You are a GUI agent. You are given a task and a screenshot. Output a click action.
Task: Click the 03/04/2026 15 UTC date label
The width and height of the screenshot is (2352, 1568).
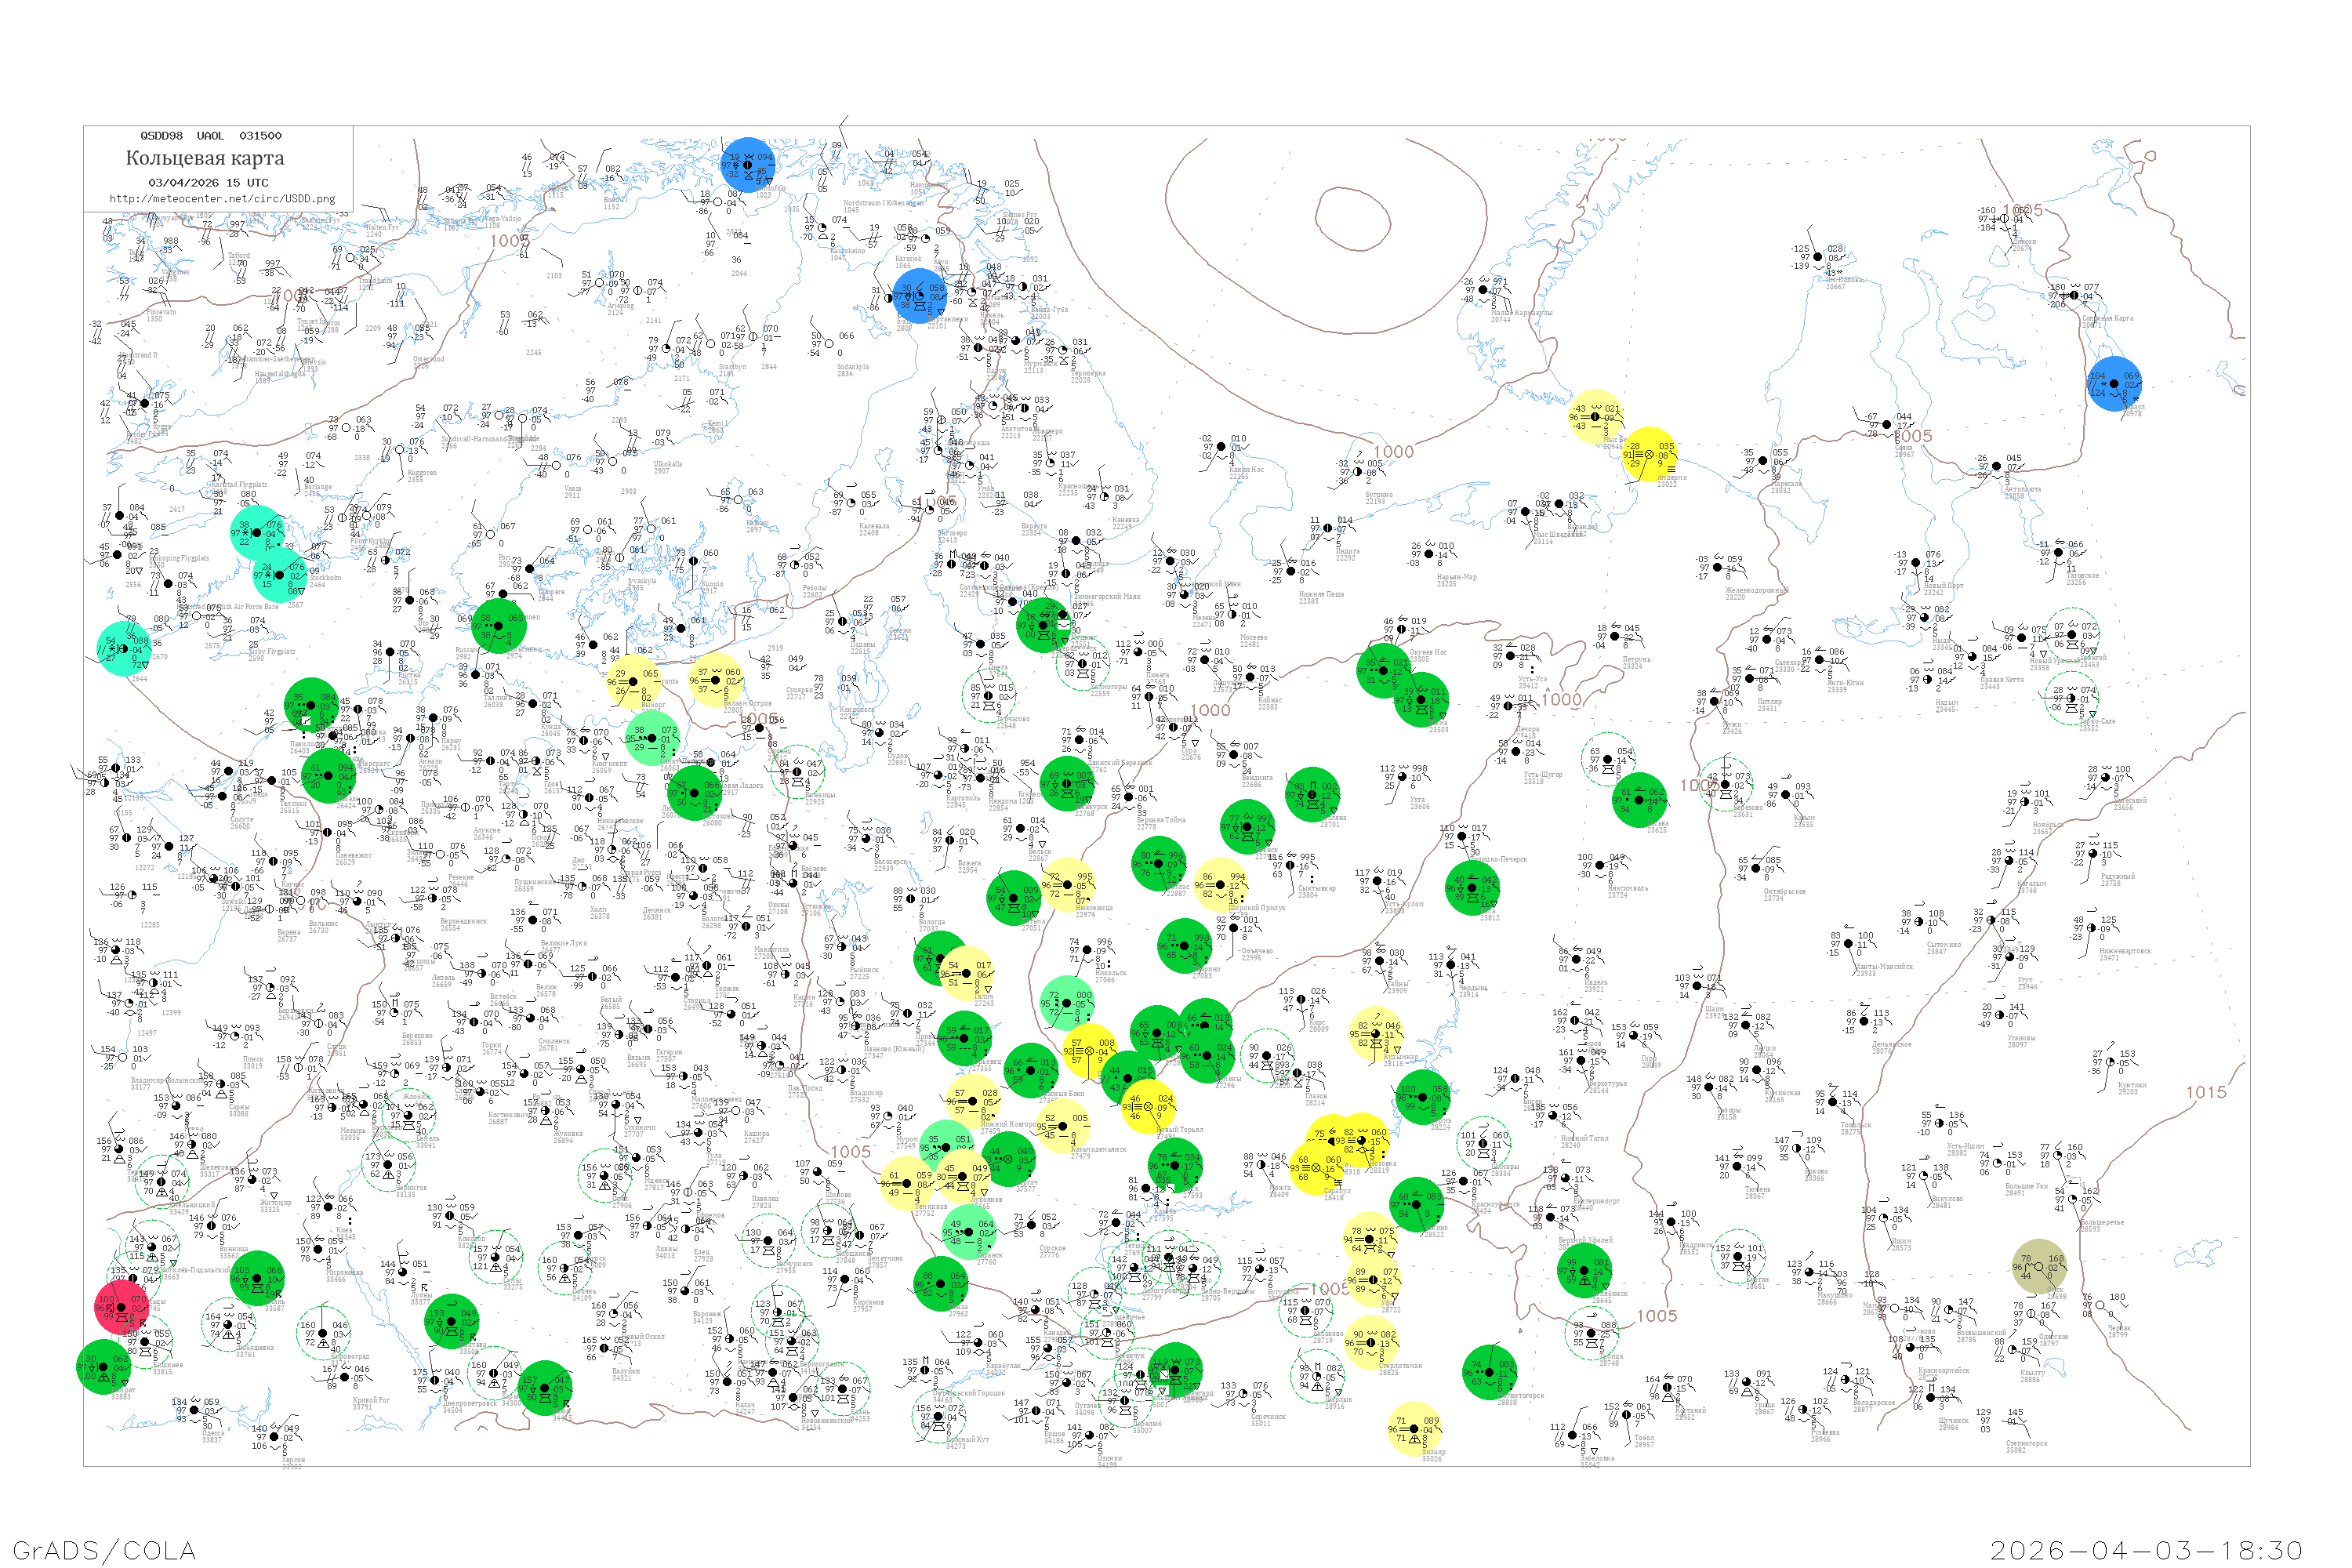coord(208,183)
